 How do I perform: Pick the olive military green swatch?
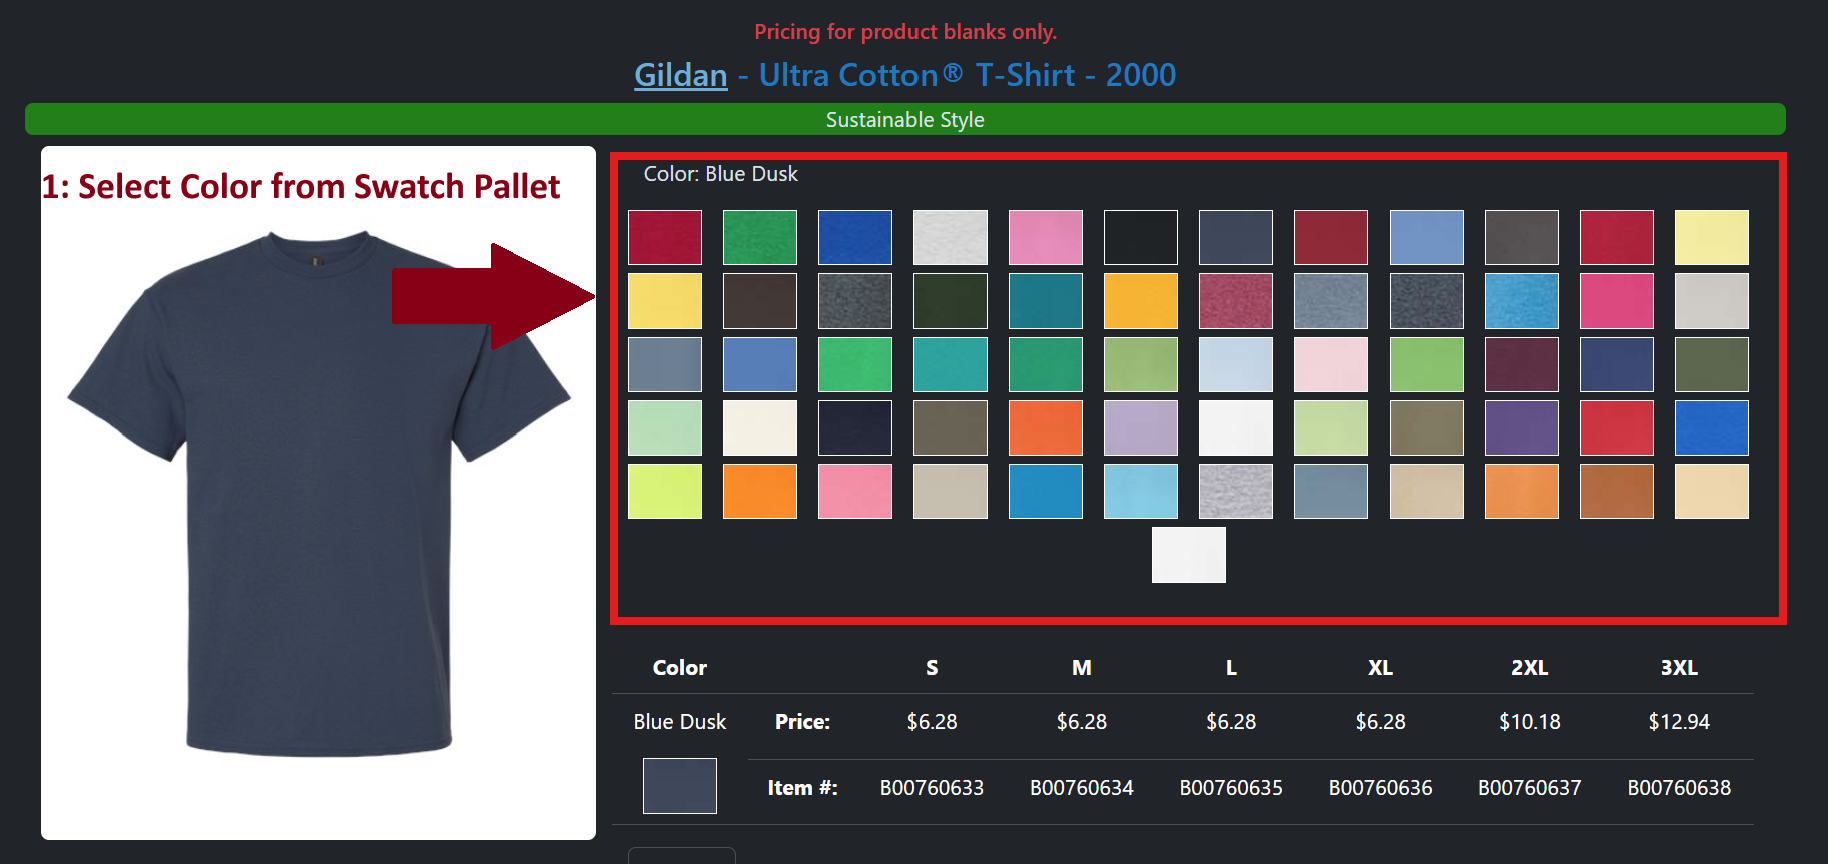click(1712, 364)
